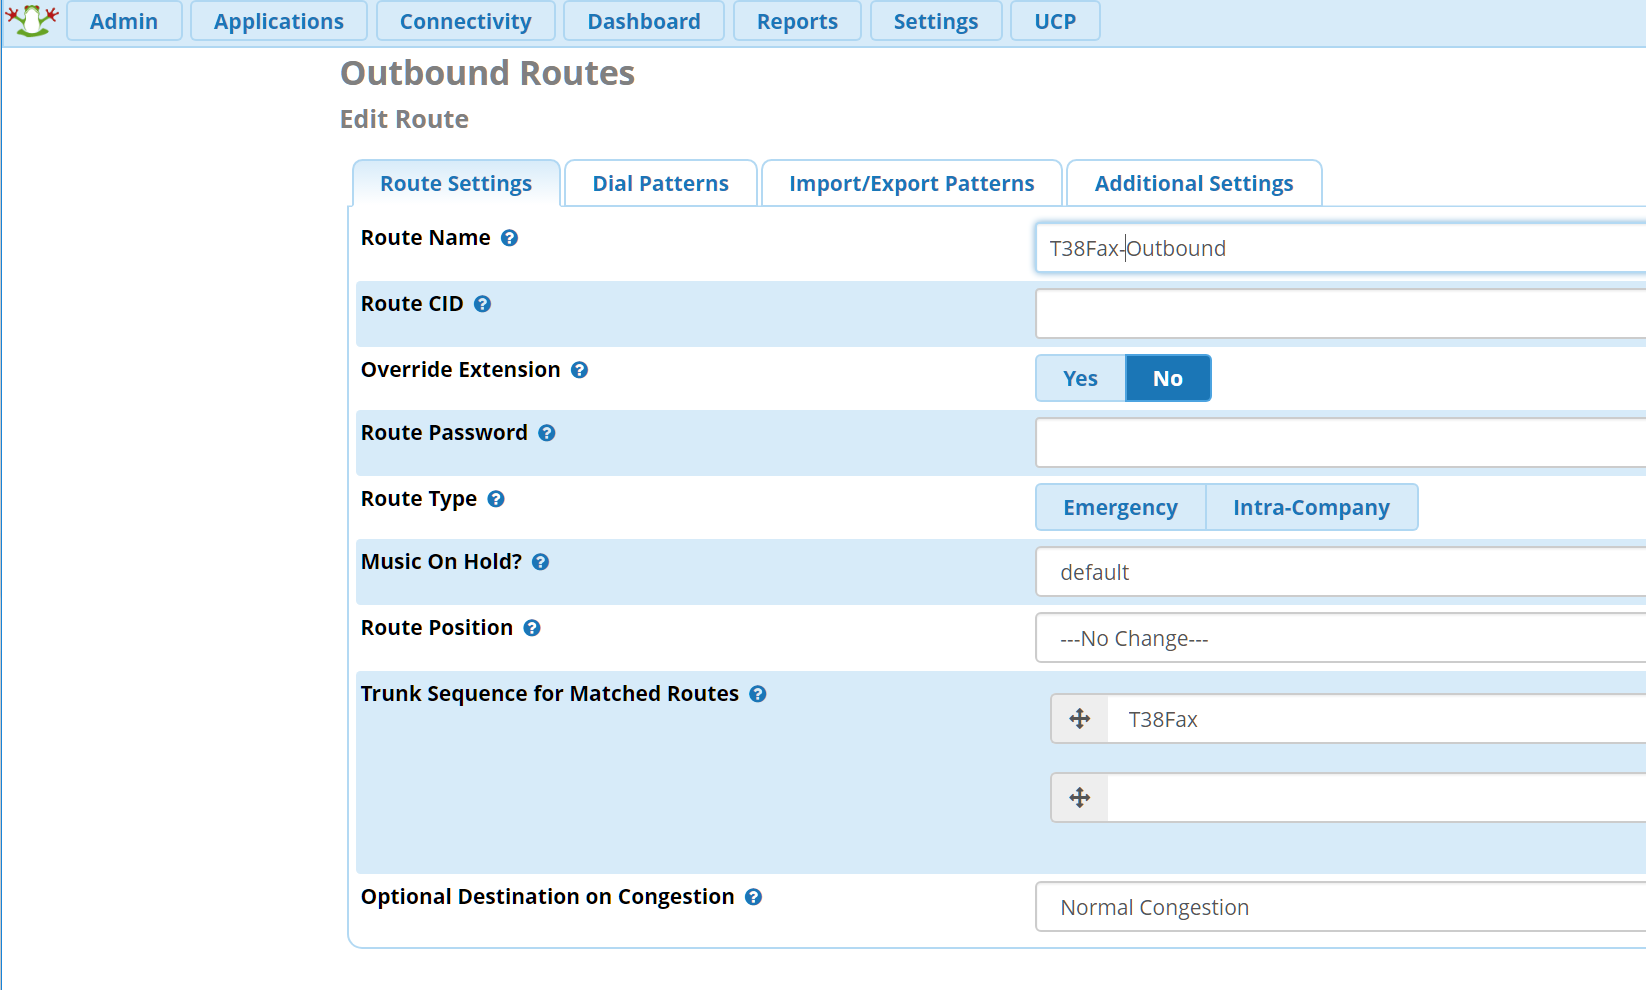
Task: Open Additional Settings tab
Action: pos(1193,184)
